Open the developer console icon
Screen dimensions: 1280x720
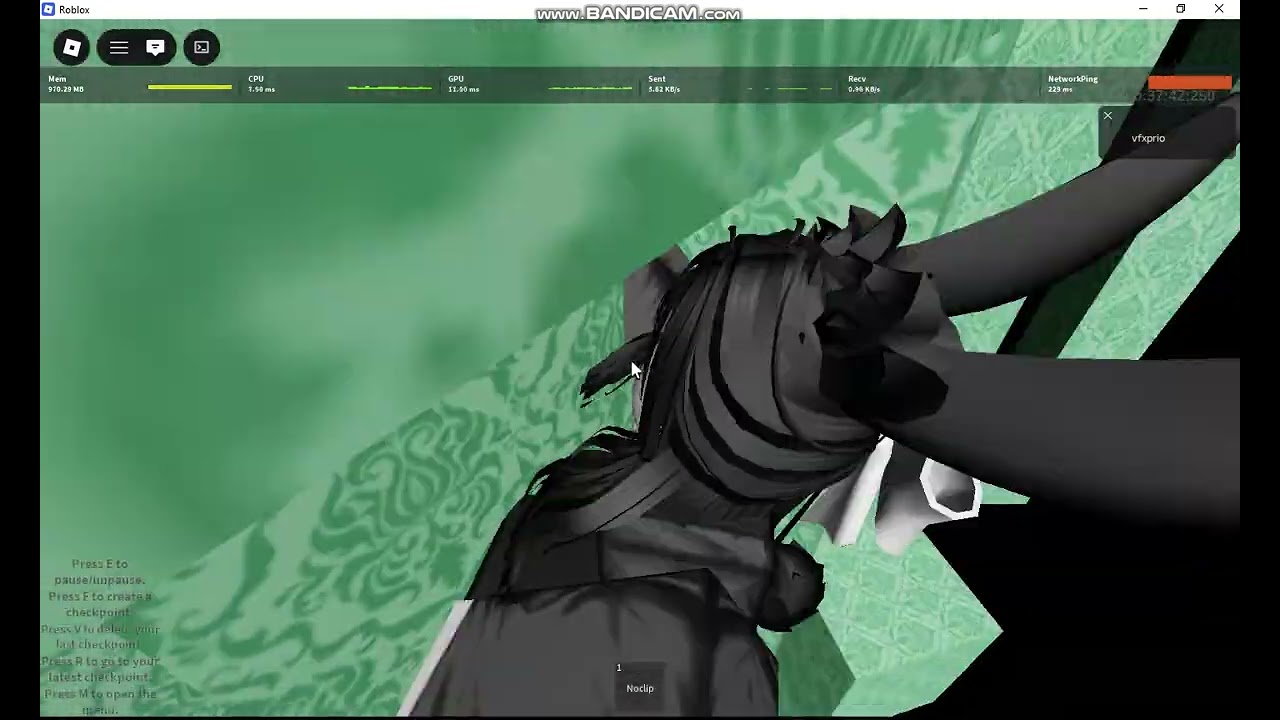[202, 47]
